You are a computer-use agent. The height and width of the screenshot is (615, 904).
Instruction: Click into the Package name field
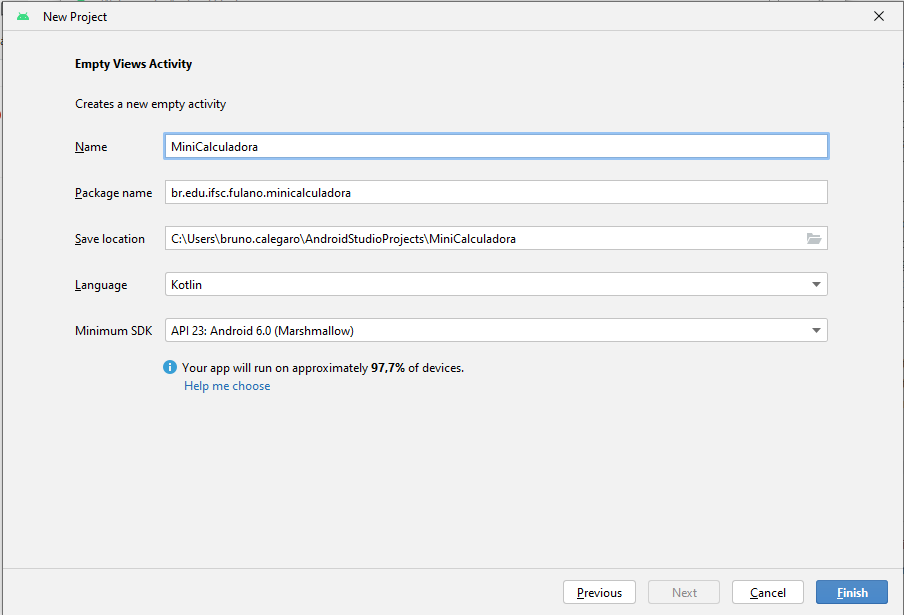point(496,192)
